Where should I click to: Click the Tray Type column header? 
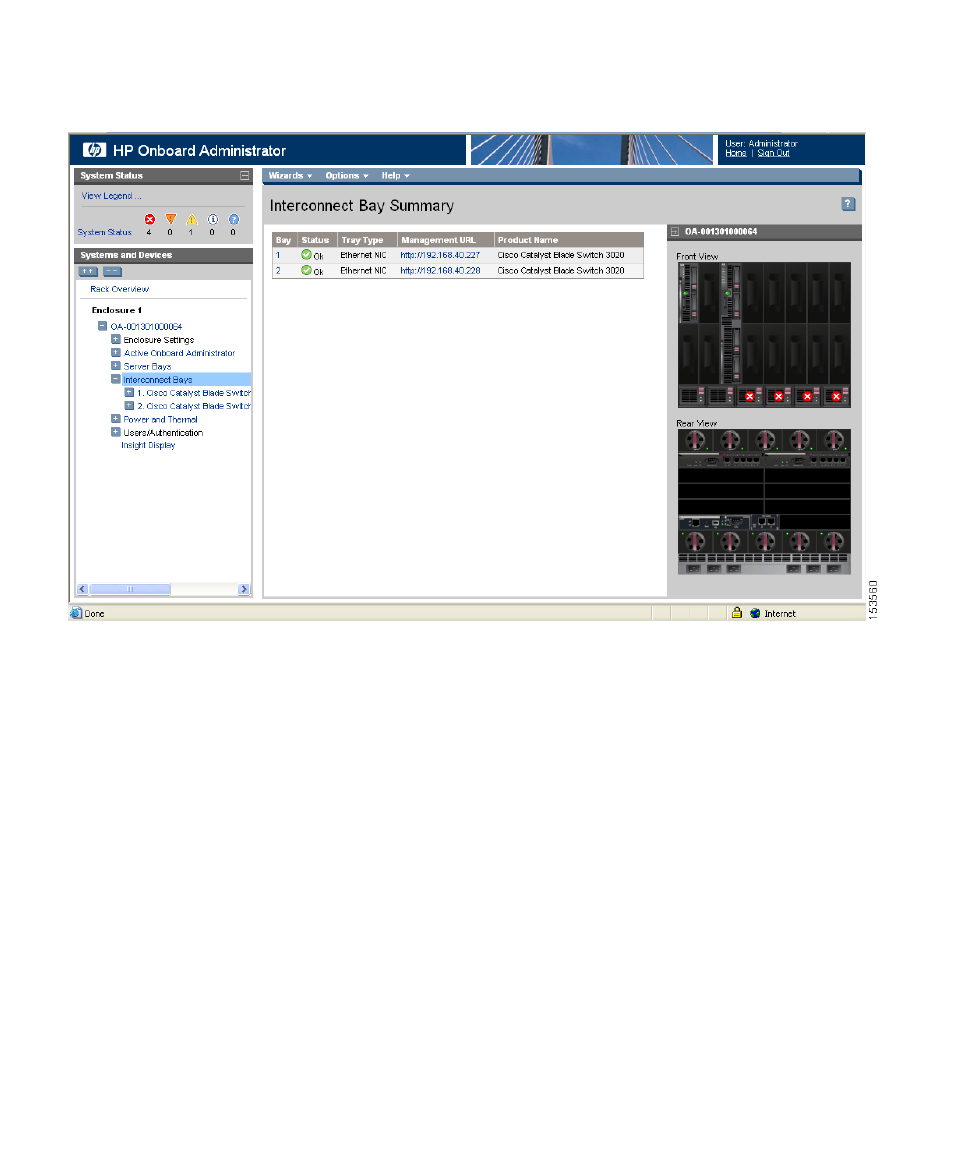click(x=368, y=240)
